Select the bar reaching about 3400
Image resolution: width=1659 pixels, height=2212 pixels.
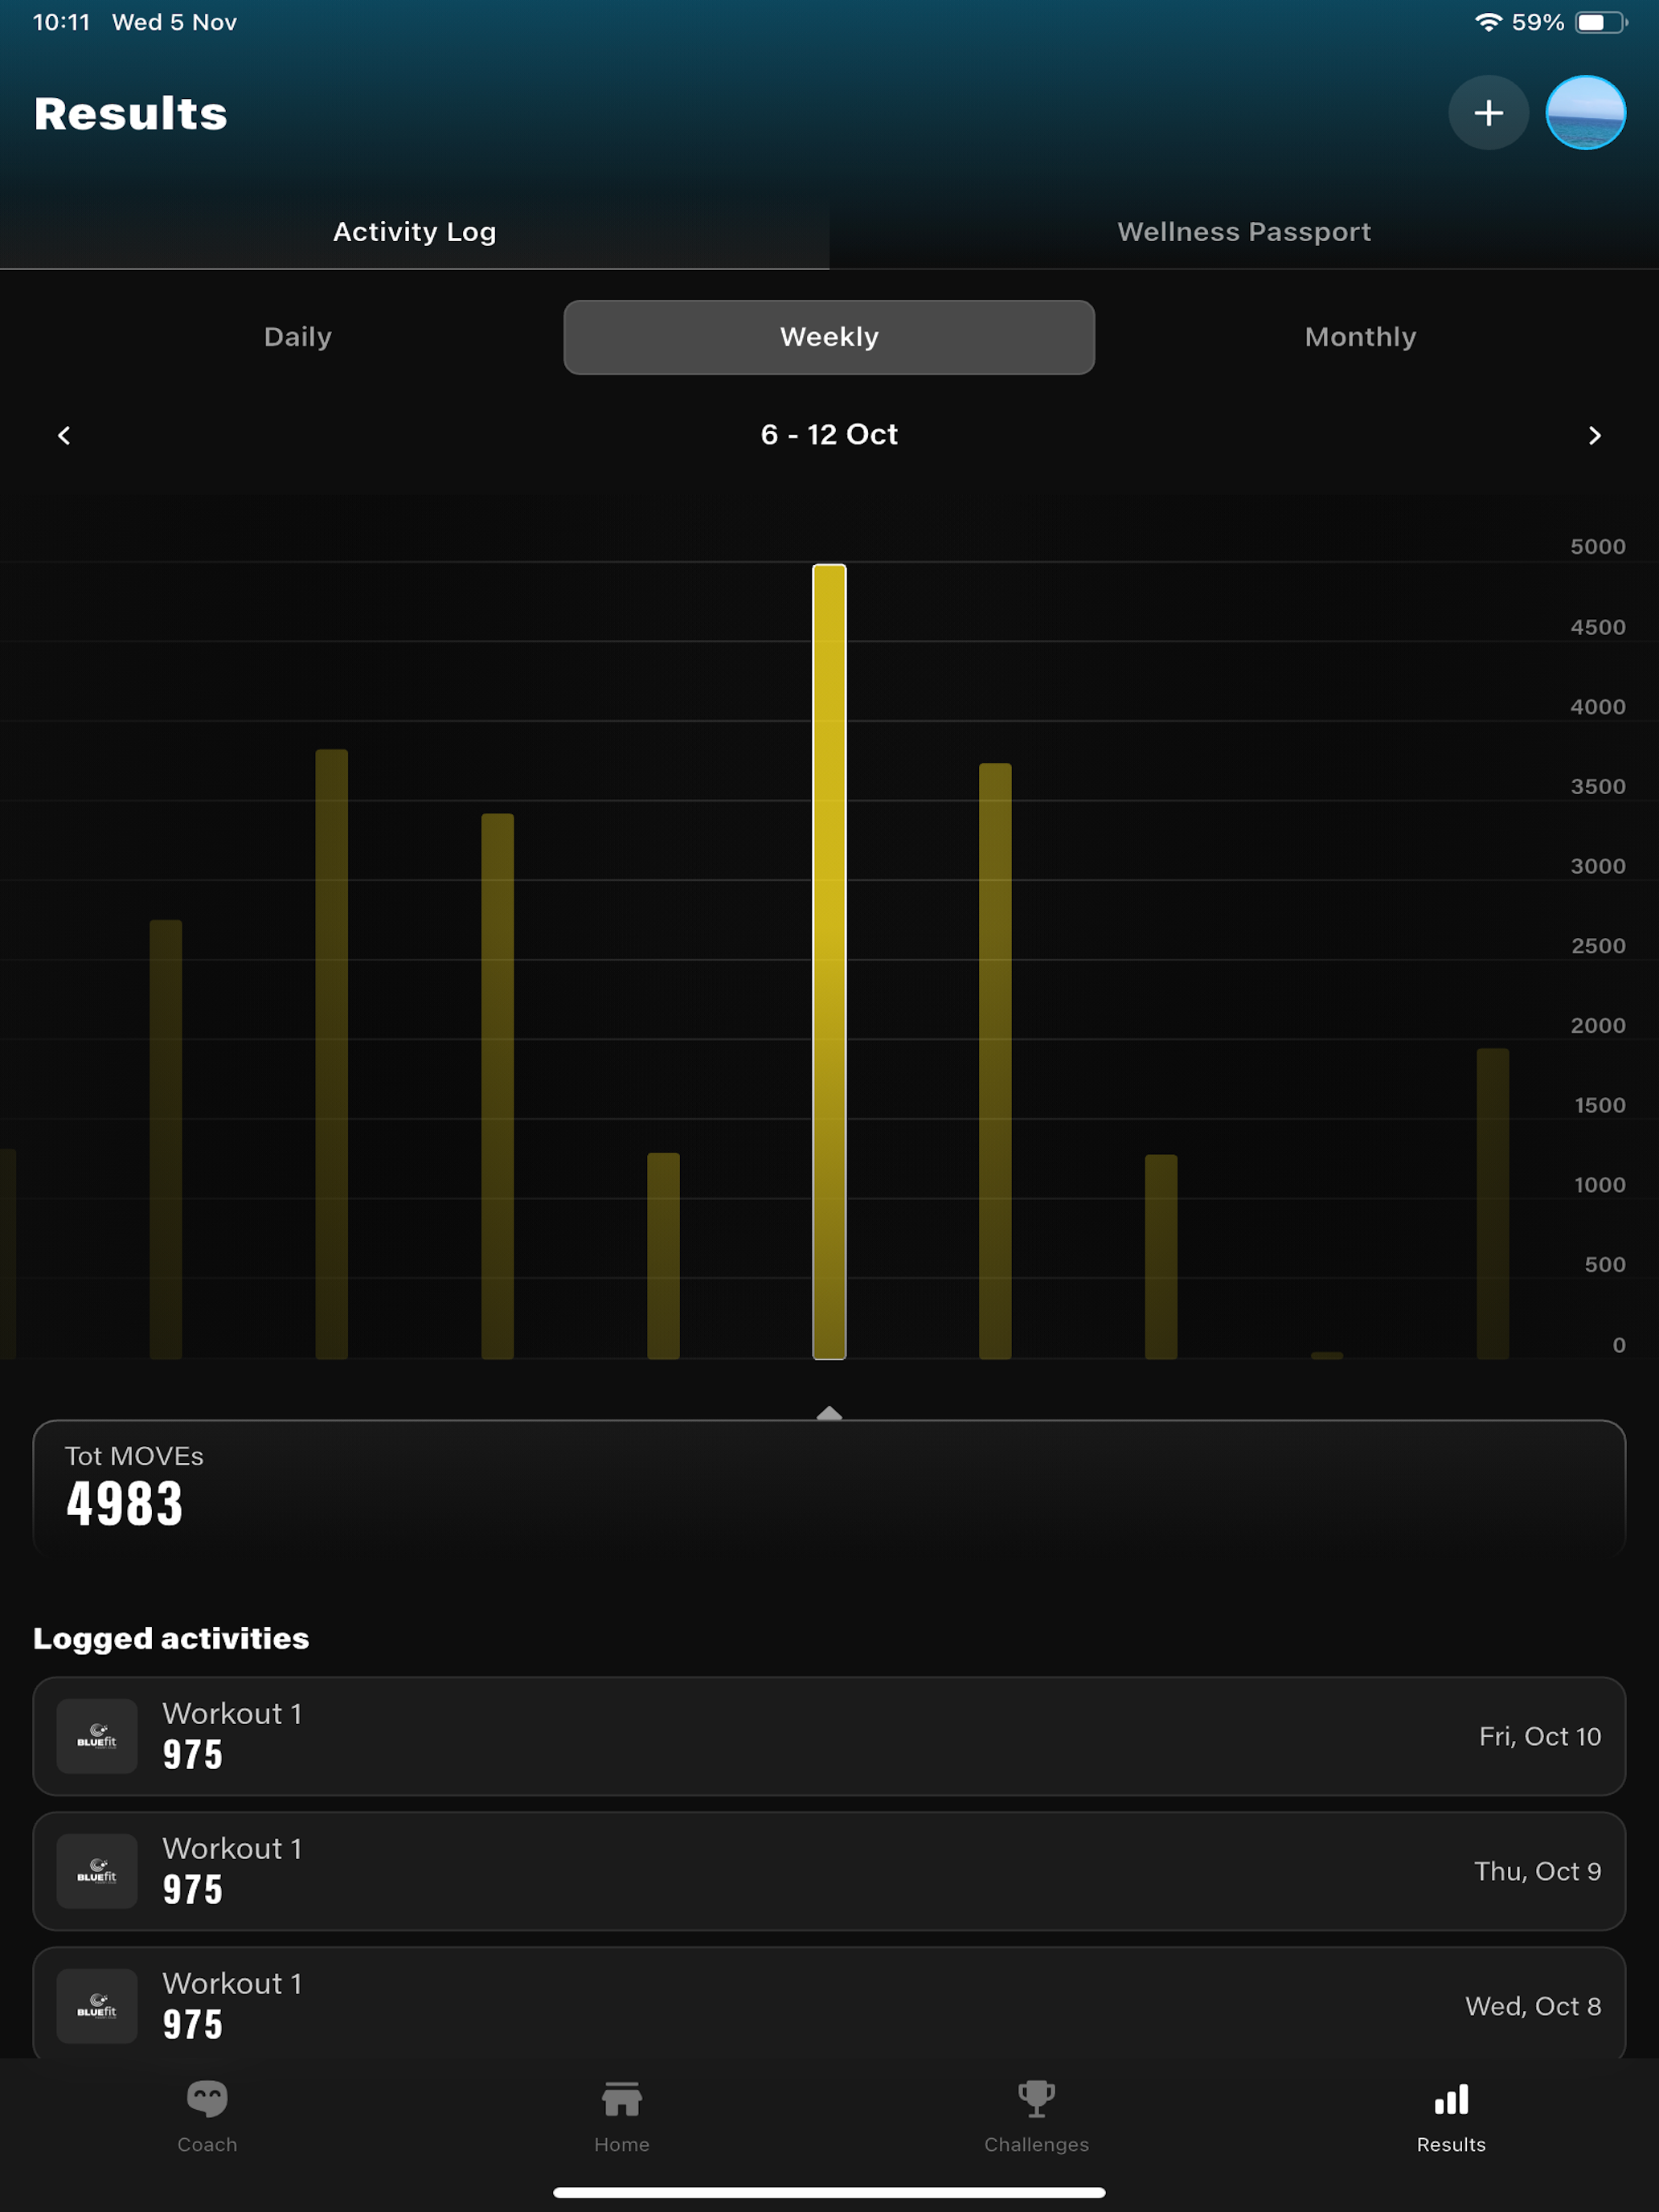[498, 1086]
